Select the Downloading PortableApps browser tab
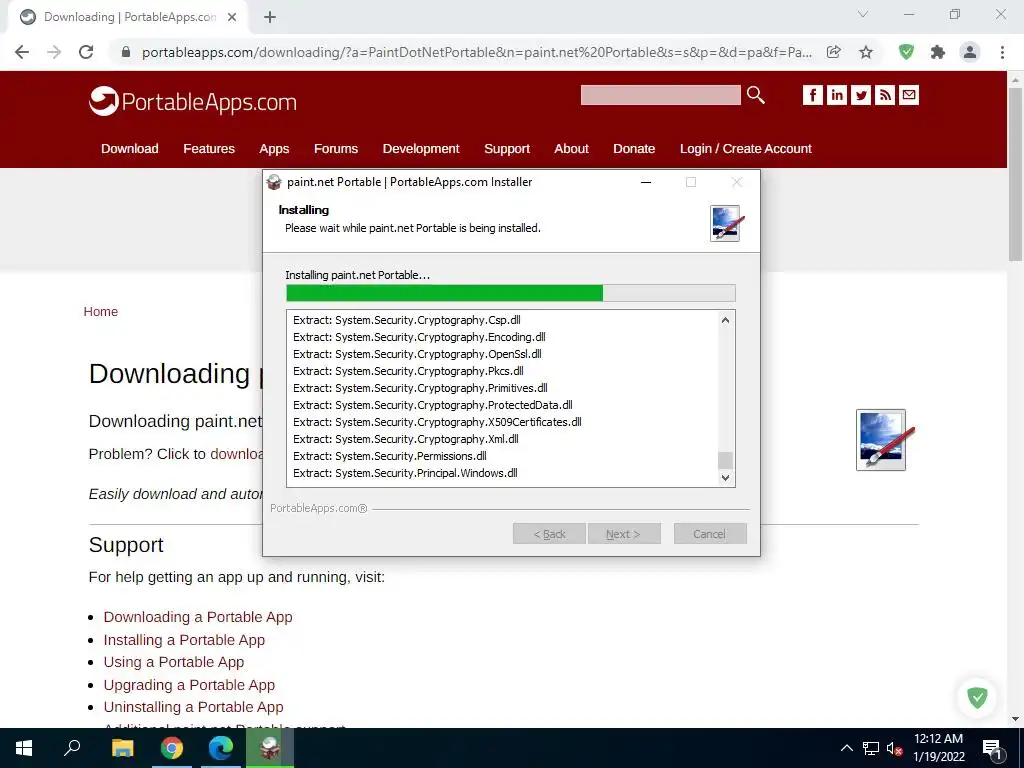 pos(127,17)
